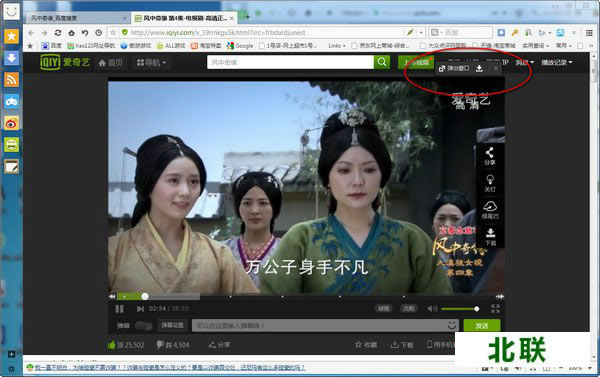This screenshot has width=600, height=377.
Task: Click the green search magnifier button
Action: coord(382,62)
